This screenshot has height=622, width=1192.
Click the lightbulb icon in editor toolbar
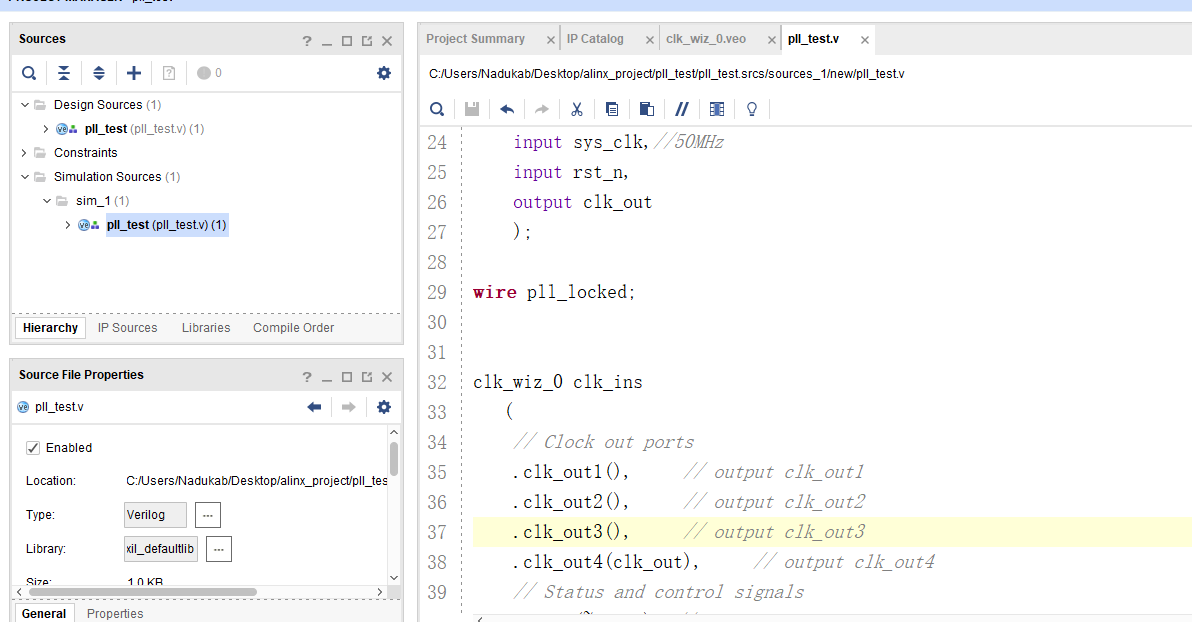pos(751,108)
